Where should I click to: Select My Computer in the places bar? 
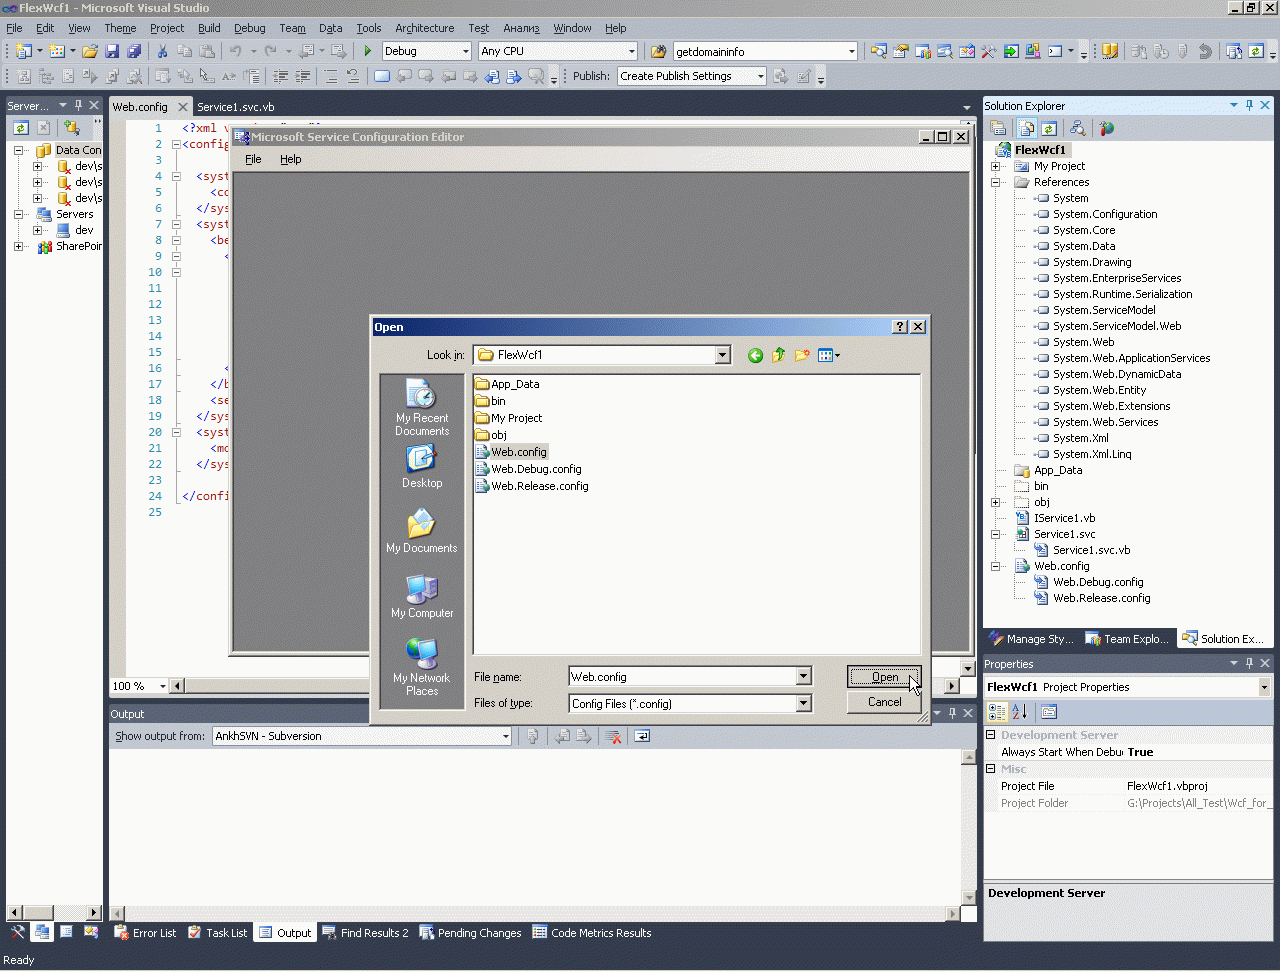(422, 596)
